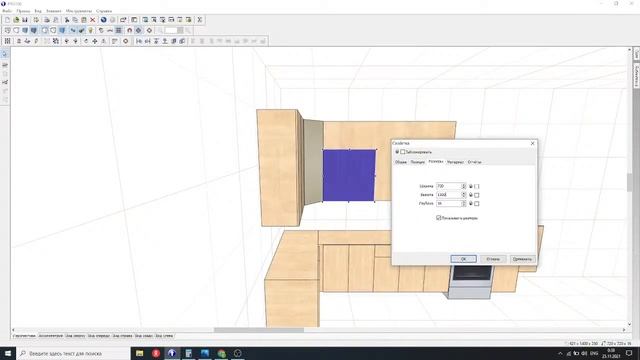Open the Инструменты menu
The image size is (640, 360).
coord(79,11)
